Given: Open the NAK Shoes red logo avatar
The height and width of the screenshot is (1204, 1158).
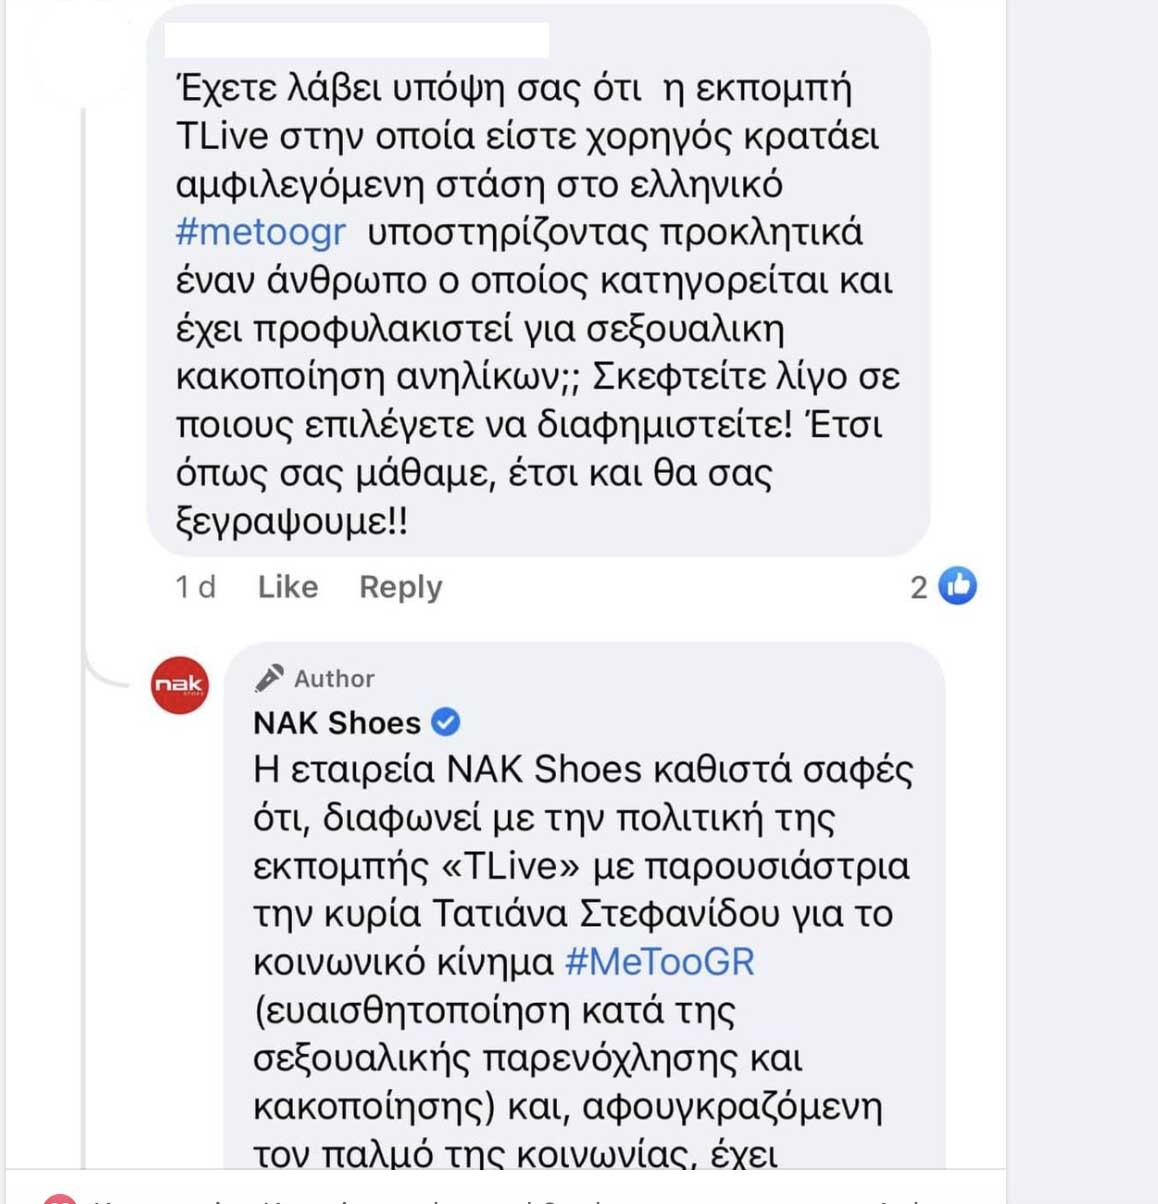Looking at the screenshot, I should (180, 685).
